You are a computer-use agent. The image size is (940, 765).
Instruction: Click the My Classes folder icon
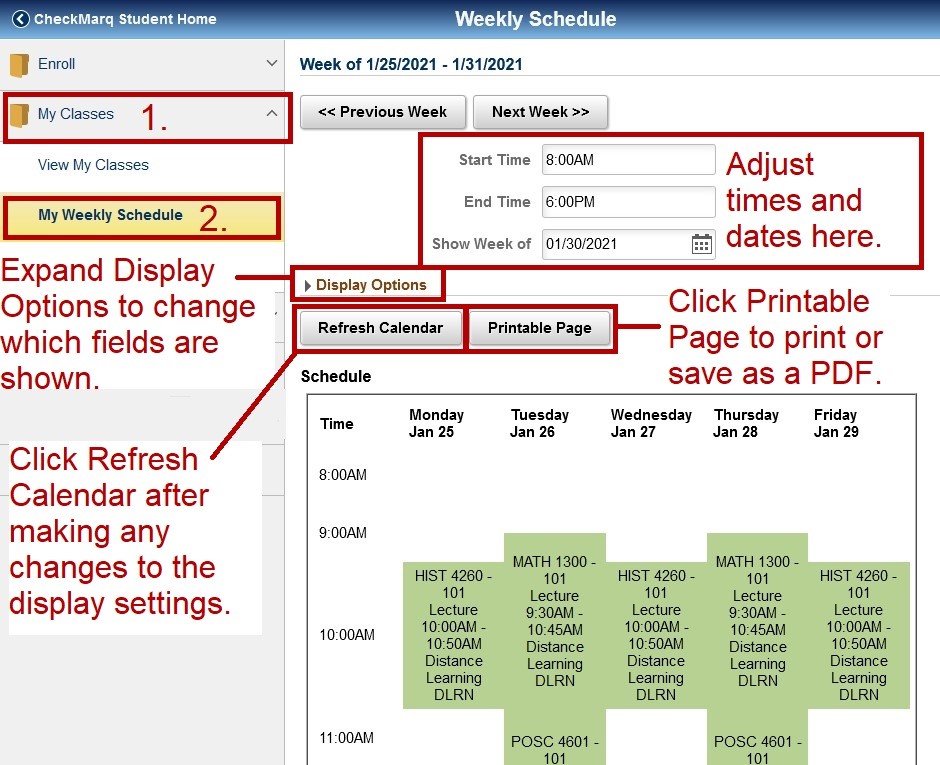[19, 115]
